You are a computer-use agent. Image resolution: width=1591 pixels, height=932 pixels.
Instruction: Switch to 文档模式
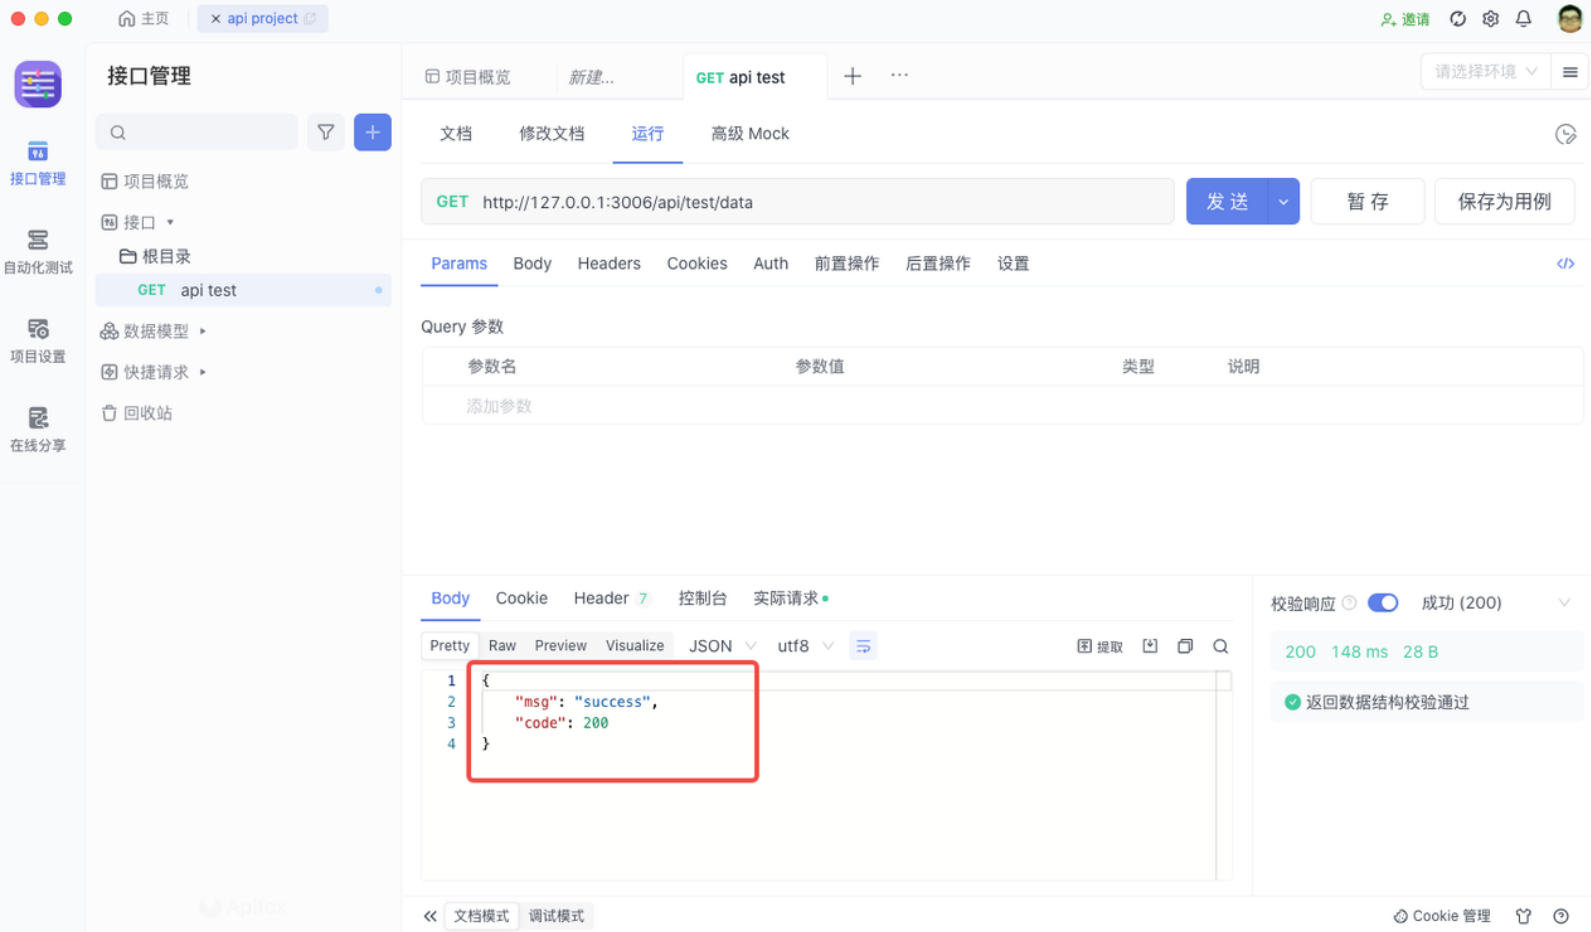(x=481, y=916)
